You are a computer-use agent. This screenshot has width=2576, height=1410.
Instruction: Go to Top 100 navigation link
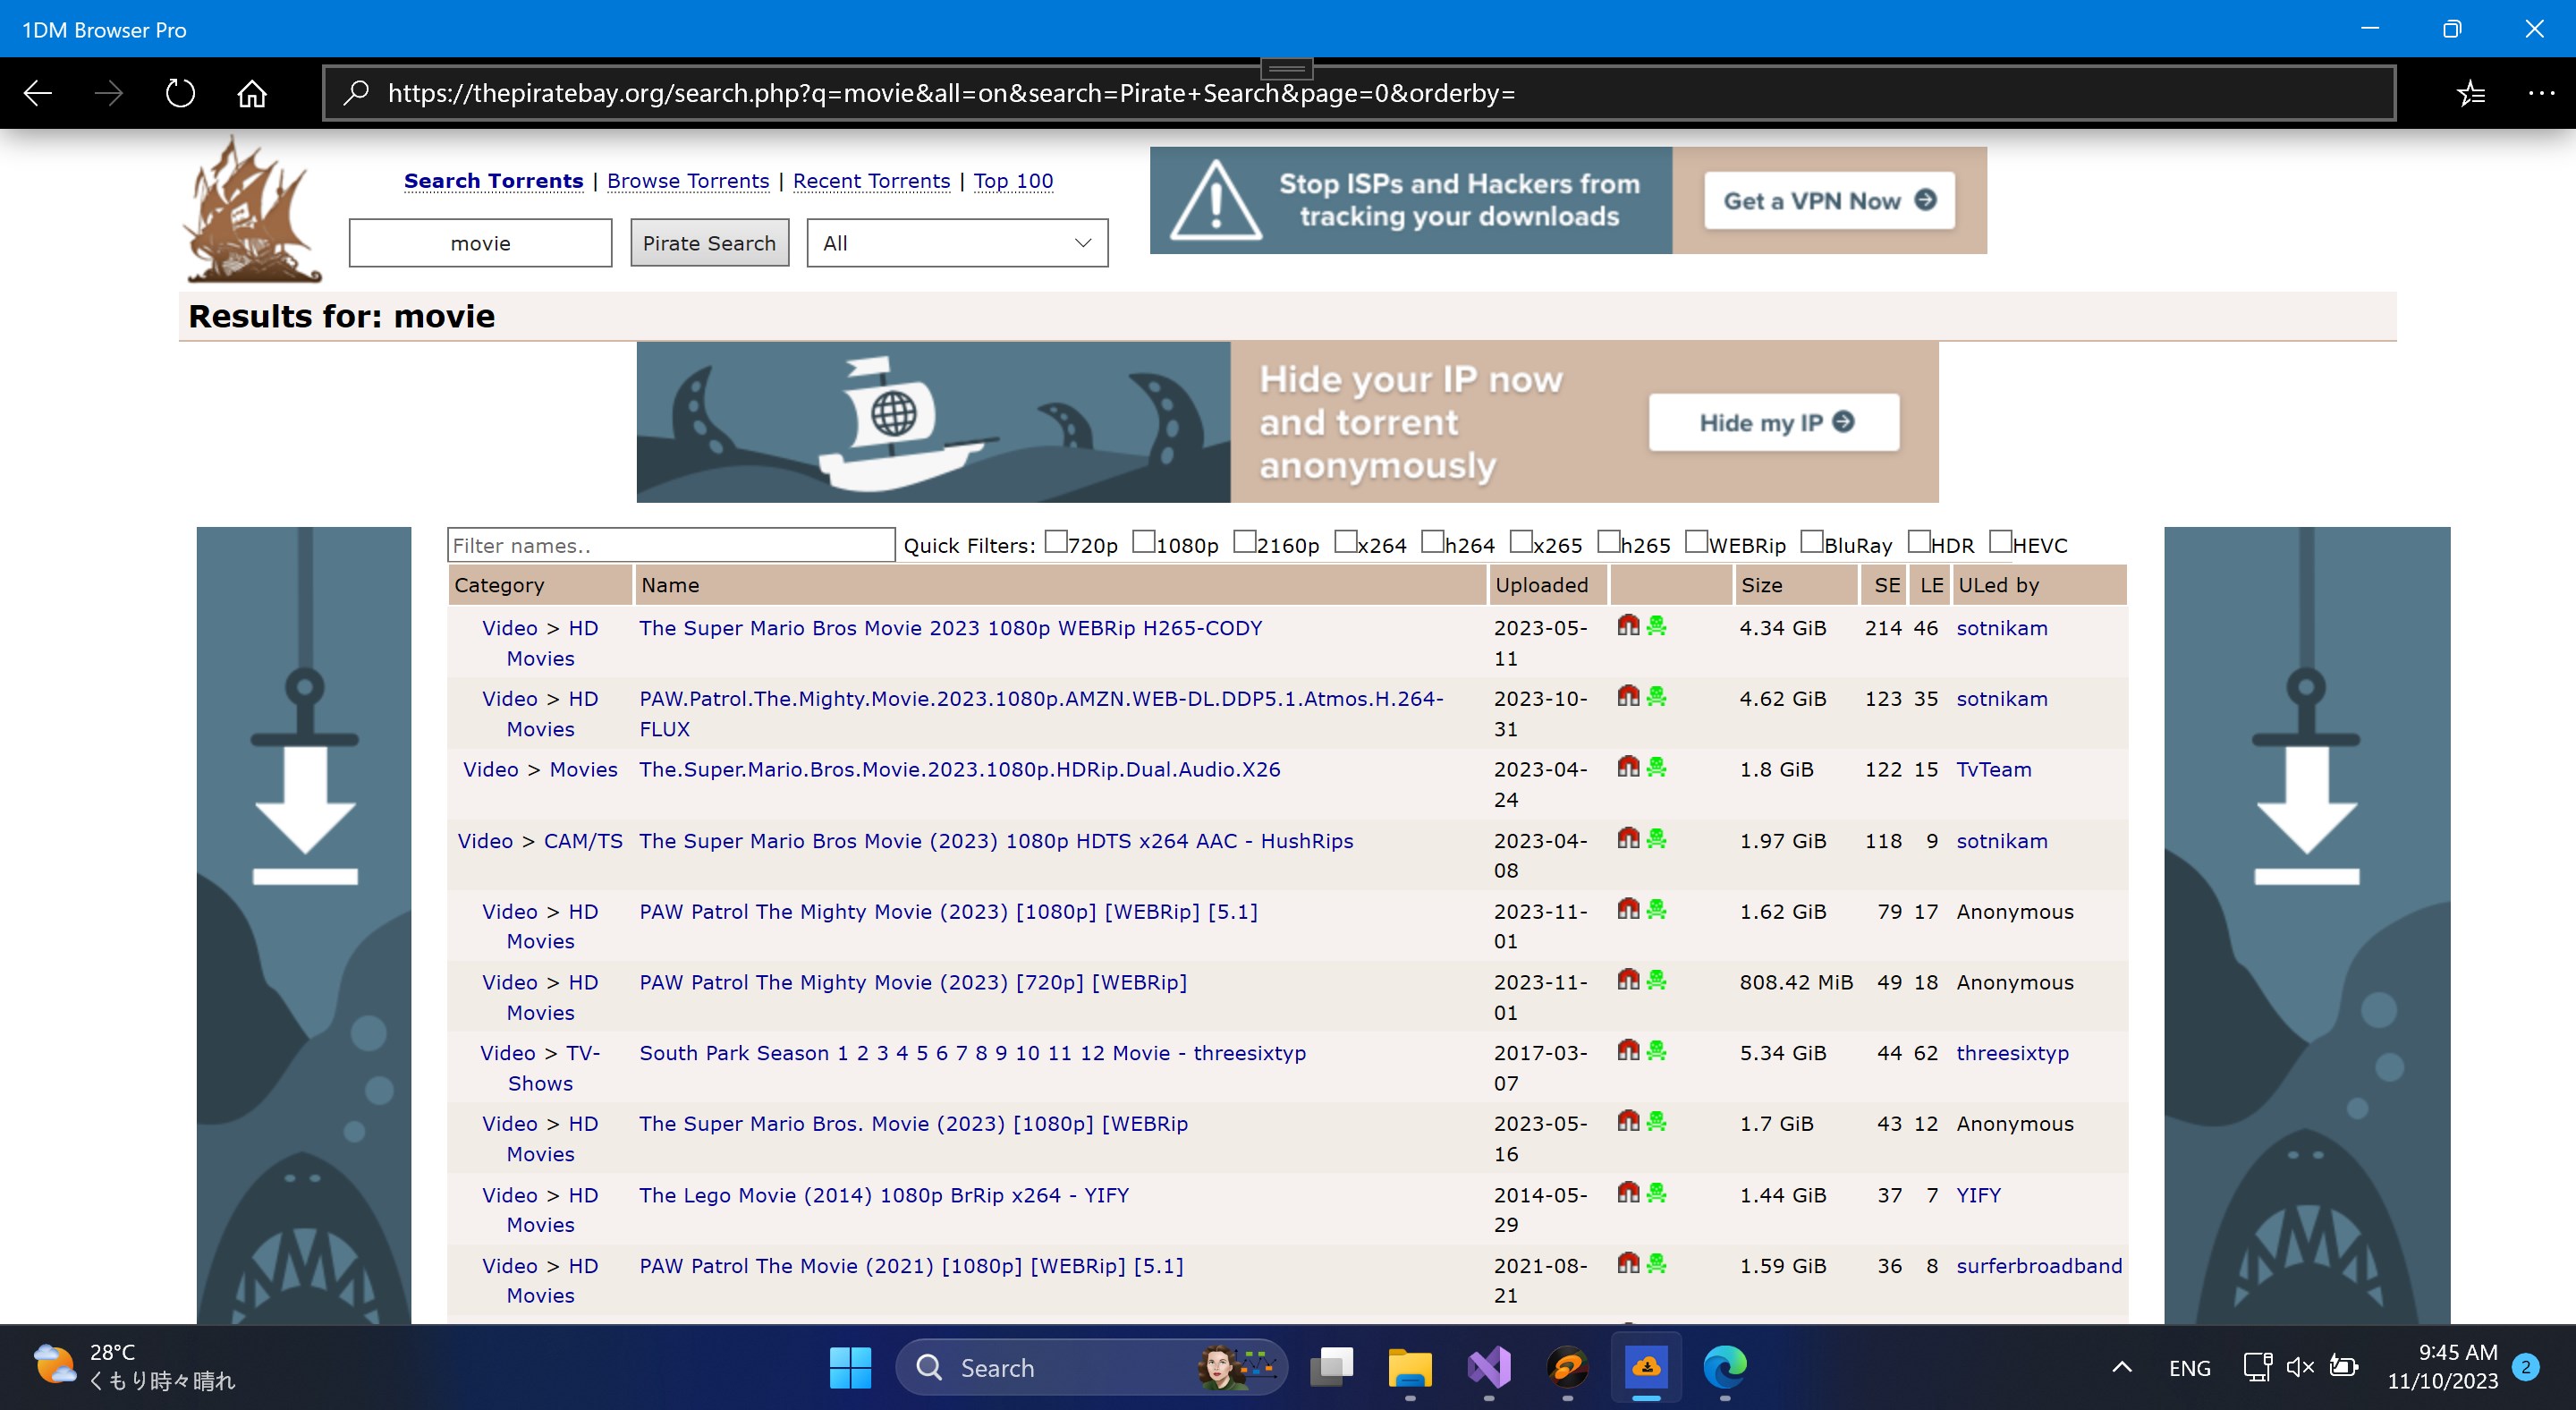pyautogui.click(x=1013, y=181)
